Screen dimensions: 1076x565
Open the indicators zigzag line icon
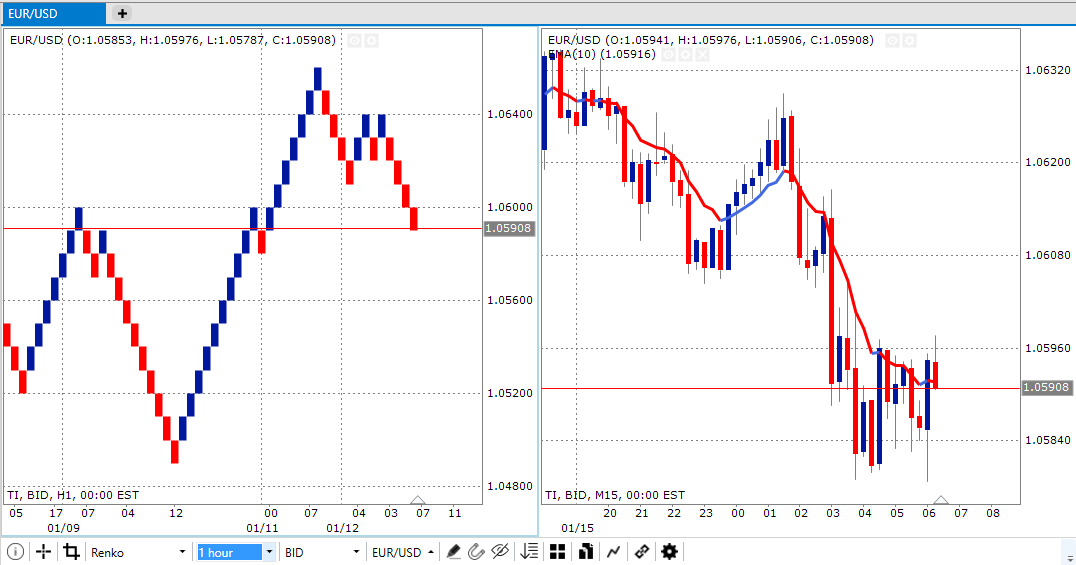coord(613,552)
